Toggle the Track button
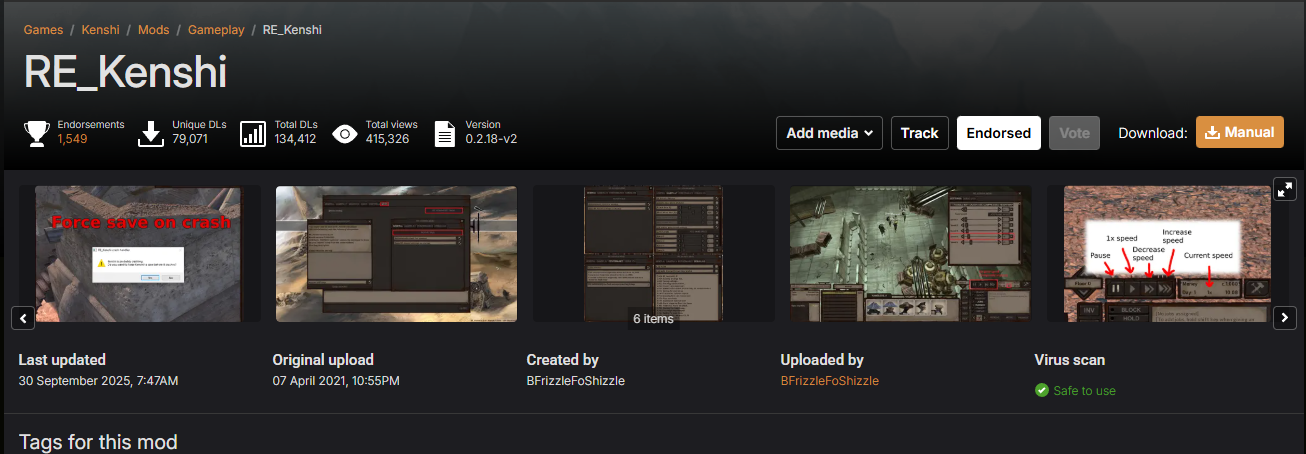This screenshot has height=454, width=1306. pyautogui.click(x=920, y=133)
